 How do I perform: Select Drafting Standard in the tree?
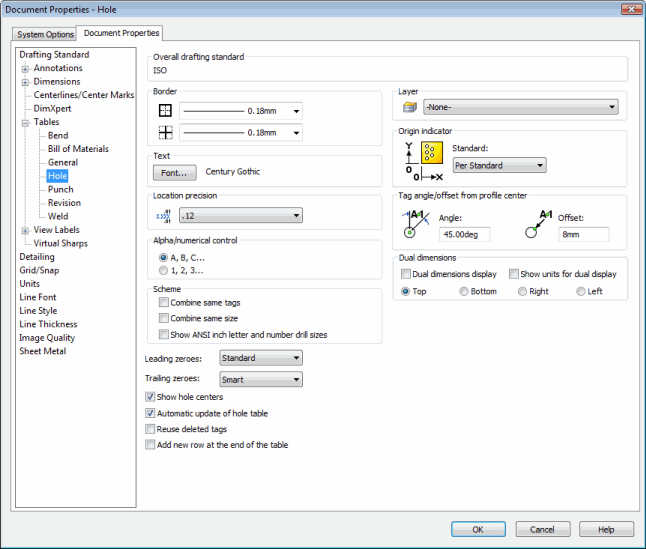[54, 54]
